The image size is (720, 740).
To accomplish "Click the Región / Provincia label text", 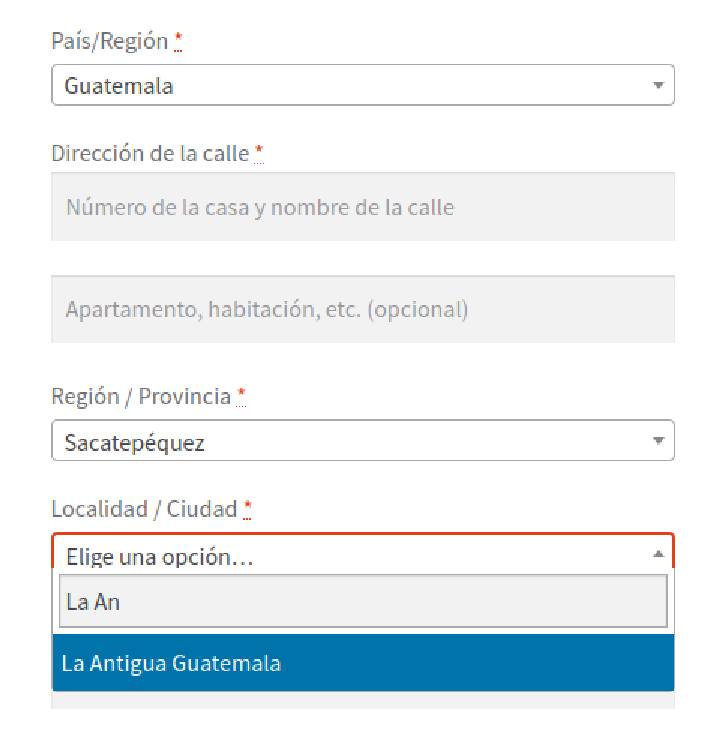I will tap(141, 396).
